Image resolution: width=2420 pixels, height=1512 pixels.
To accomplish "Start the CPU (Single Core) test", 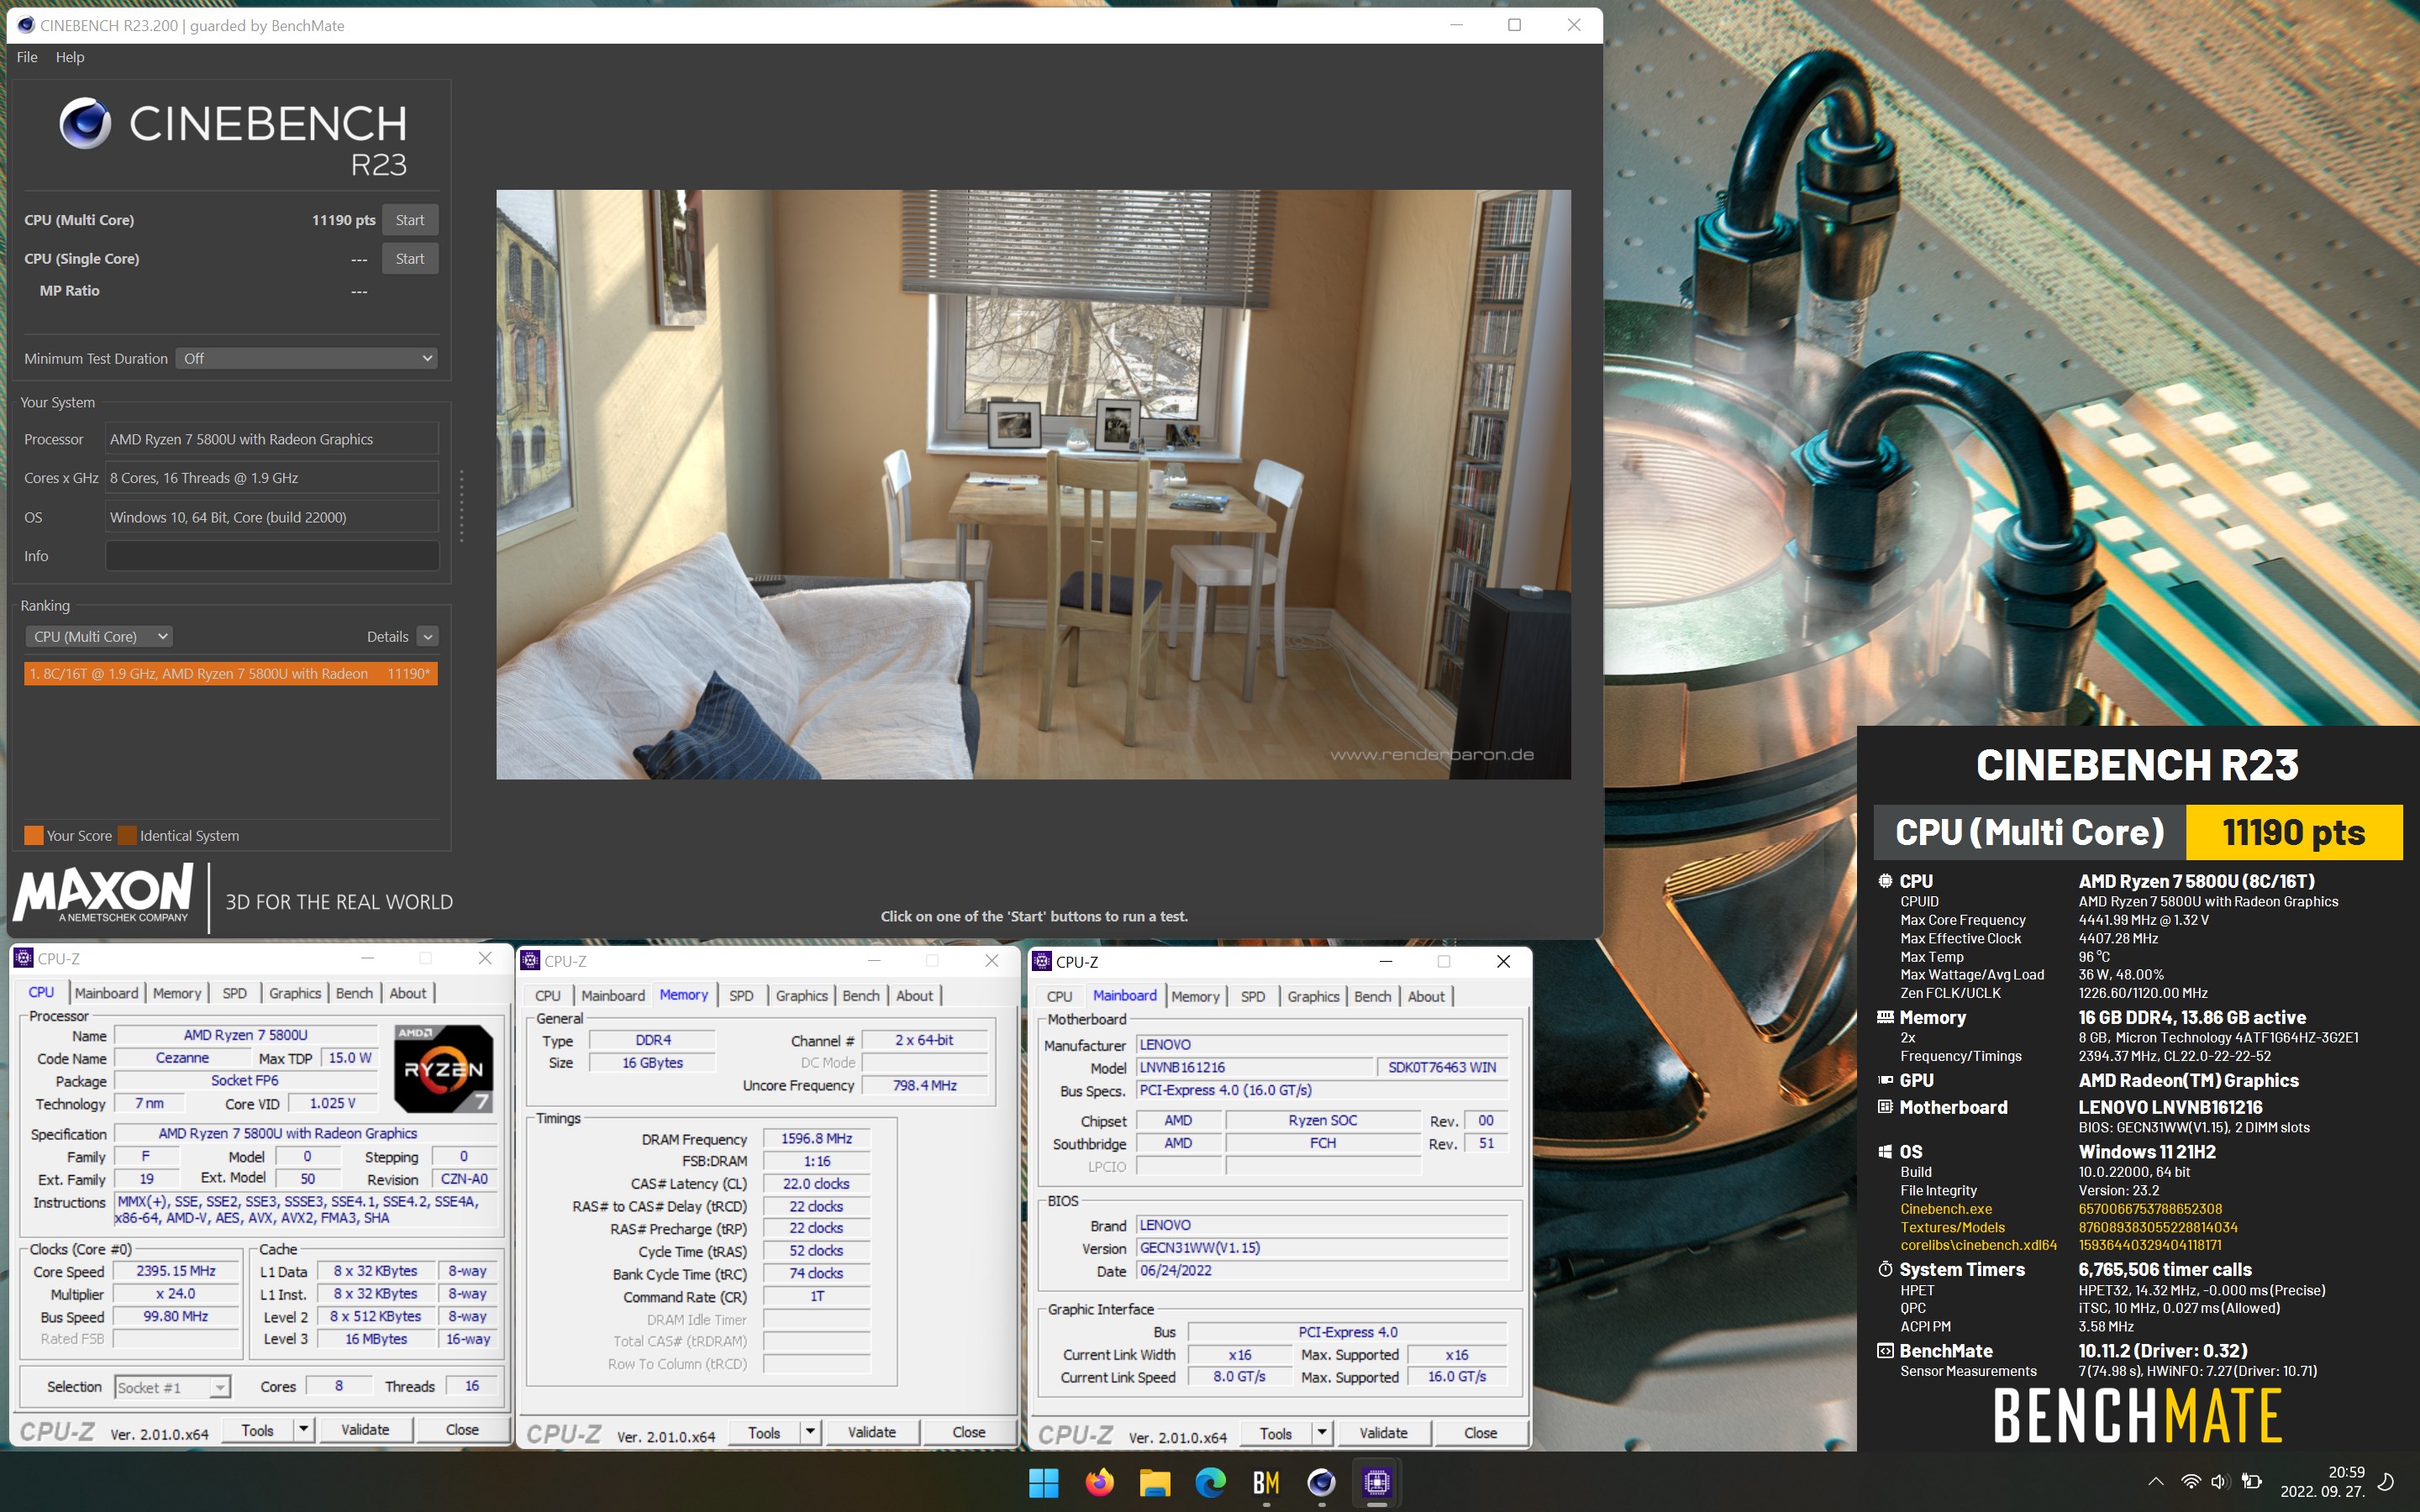I will coord(410,259).
